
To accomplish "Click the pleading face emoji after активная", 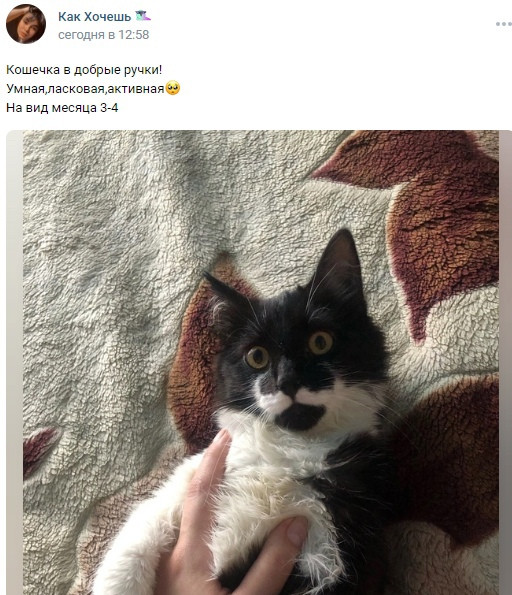I will pos(173,88).
